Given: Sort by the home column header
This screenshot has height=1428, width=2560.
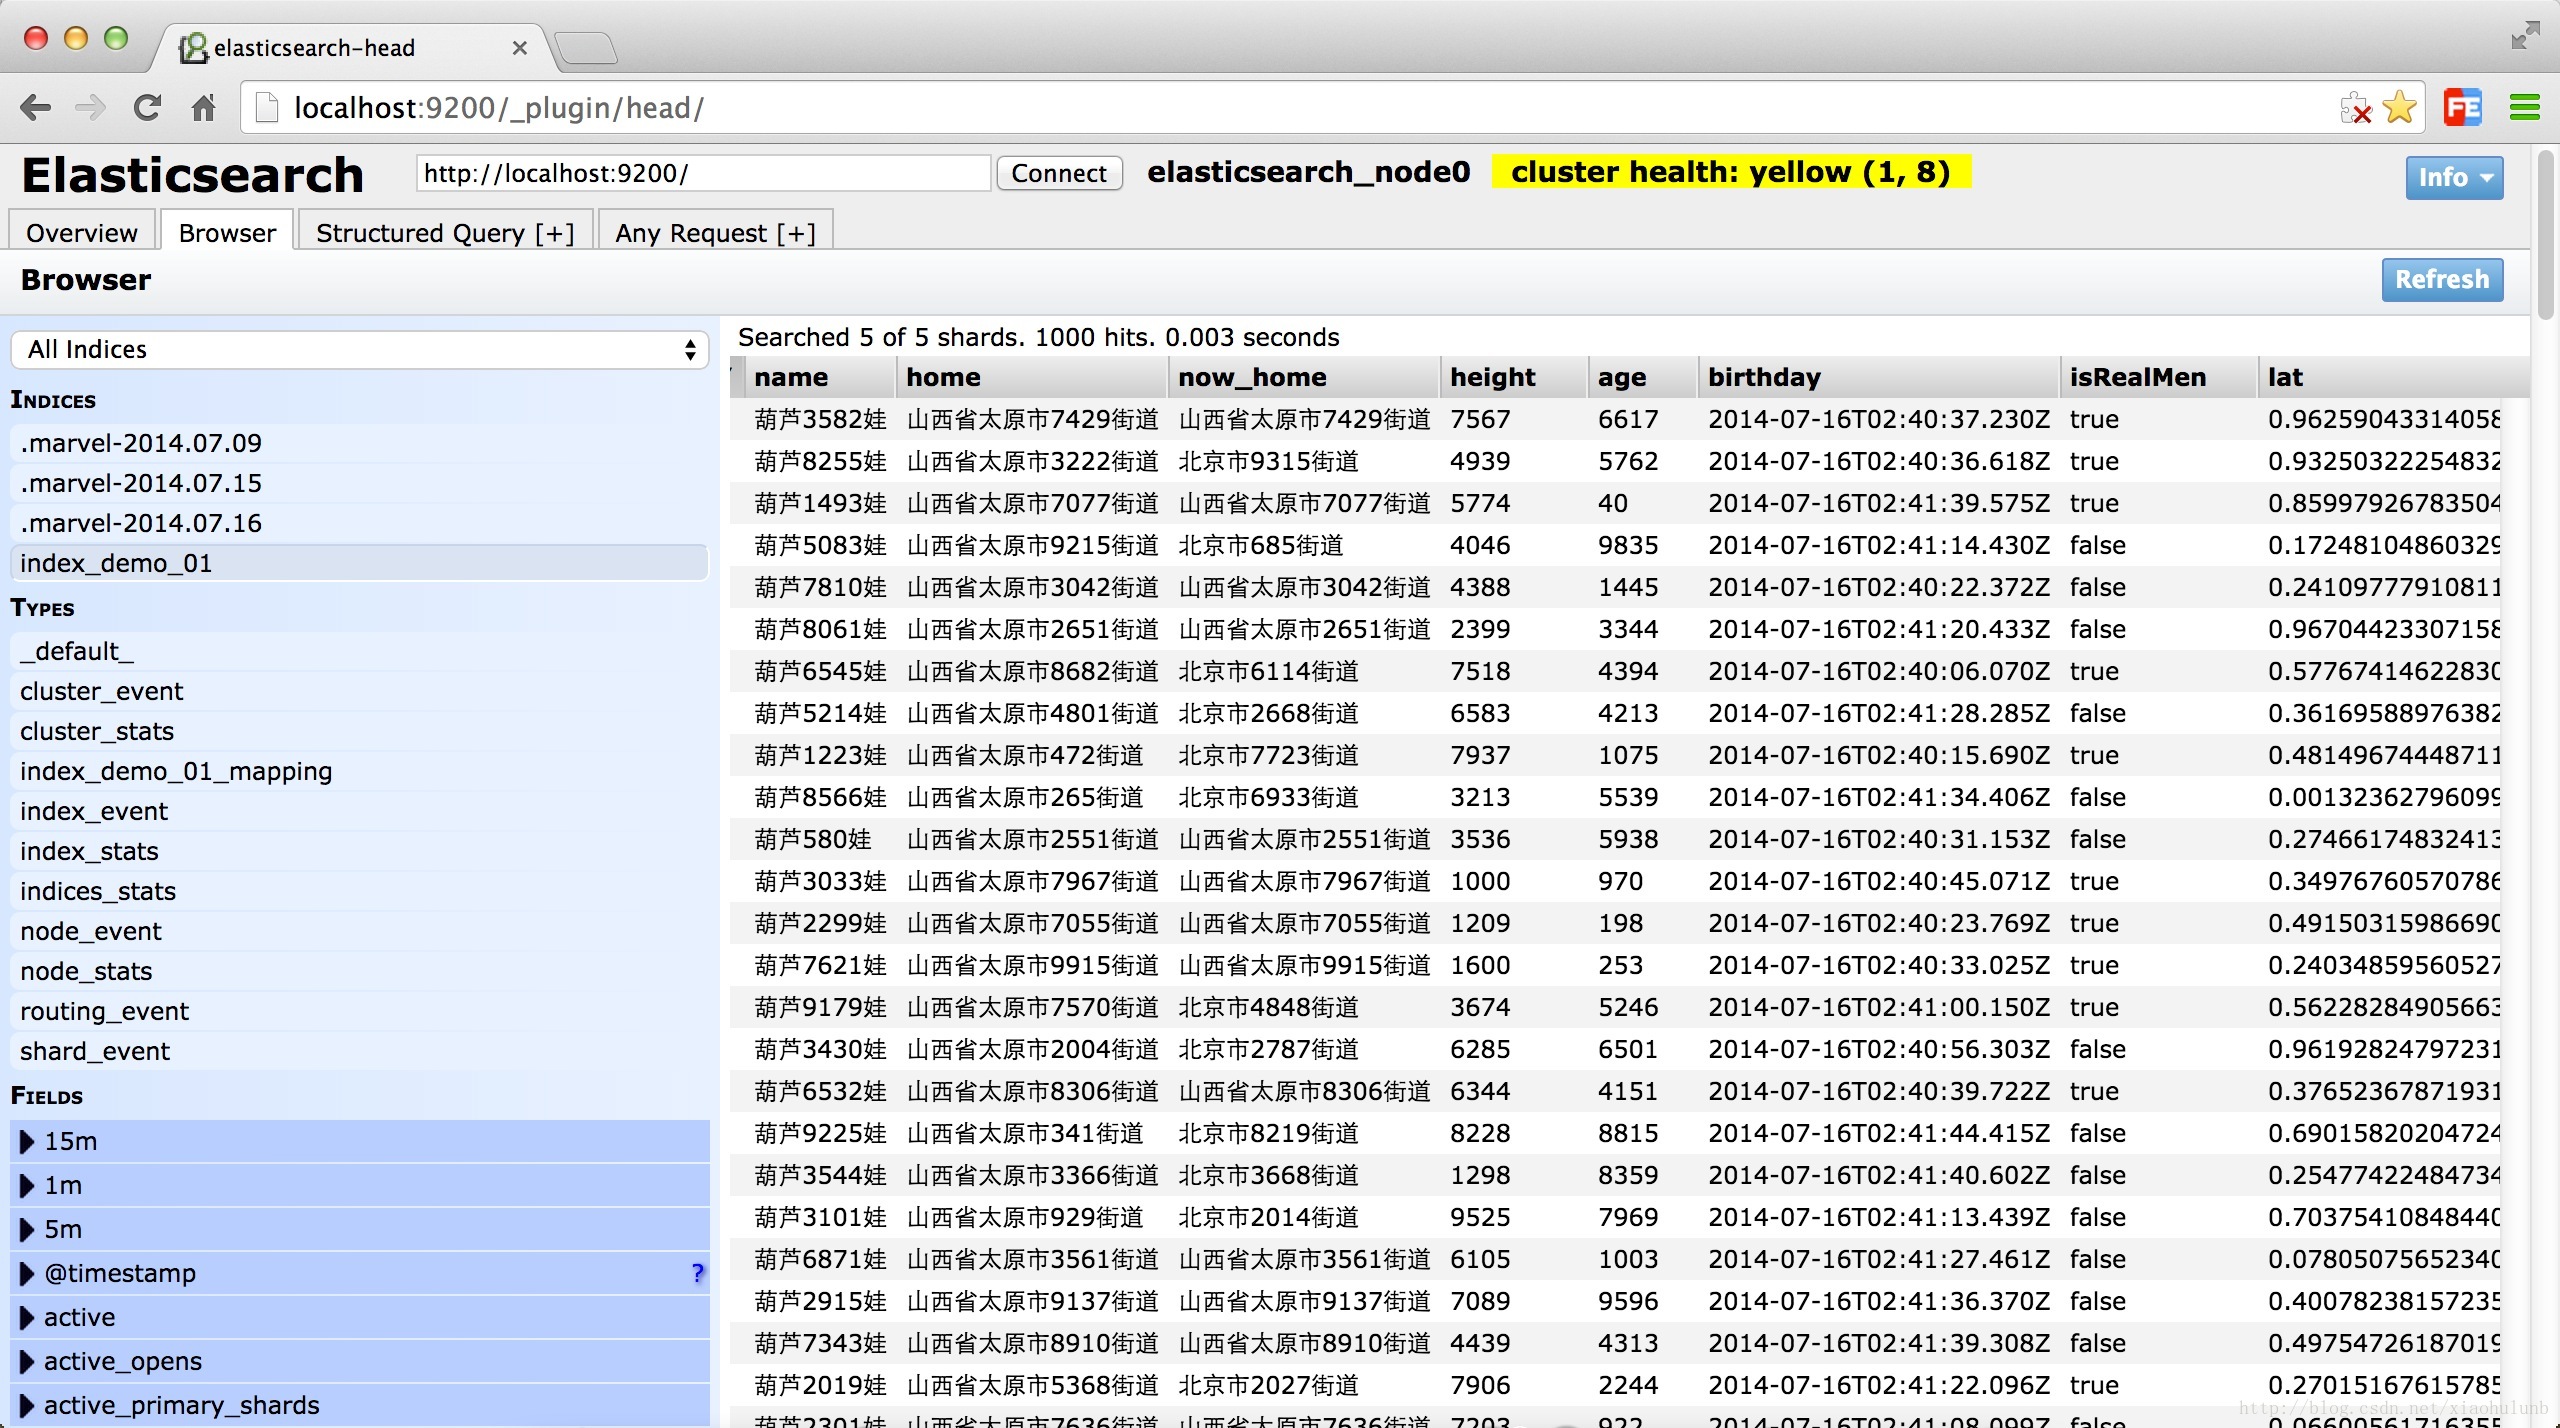Looking at the screenshot, I should 1032,377.
